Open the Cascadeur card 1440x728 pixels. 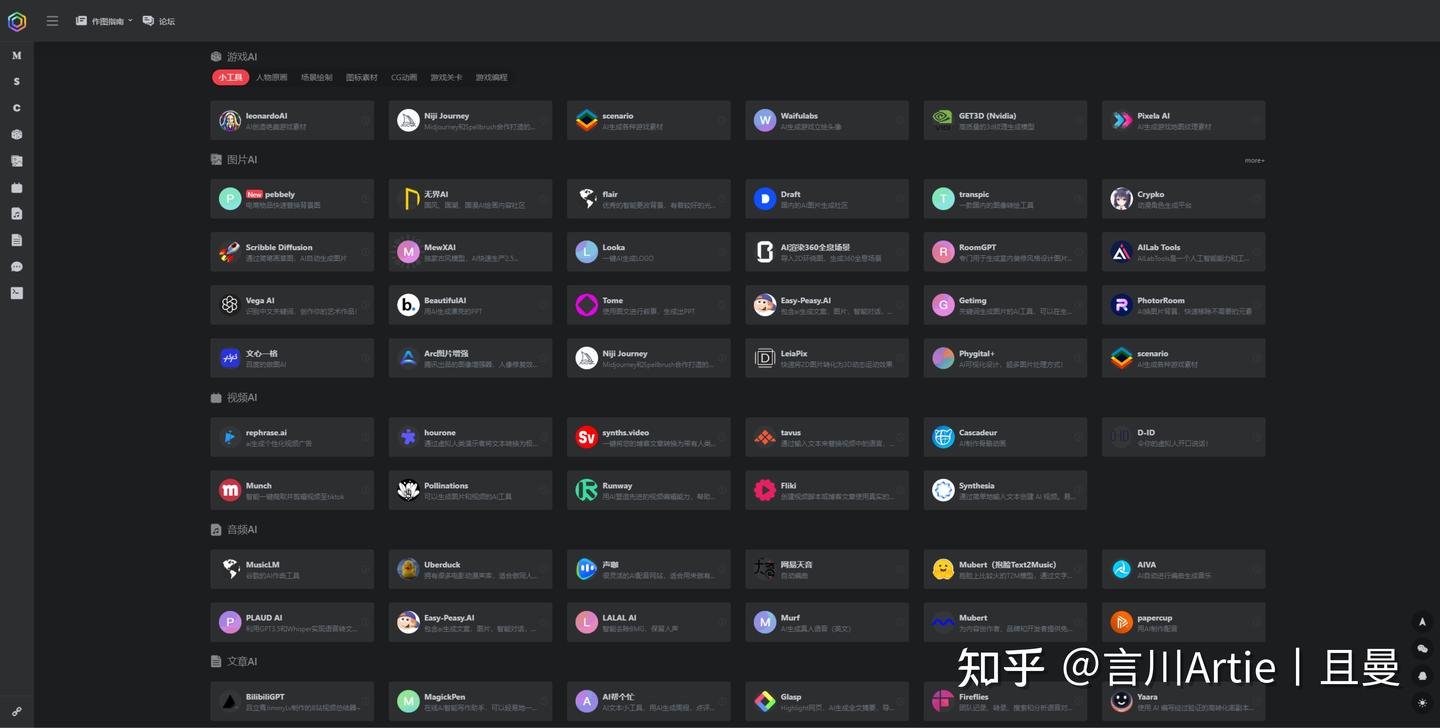tap(1005, 437)
